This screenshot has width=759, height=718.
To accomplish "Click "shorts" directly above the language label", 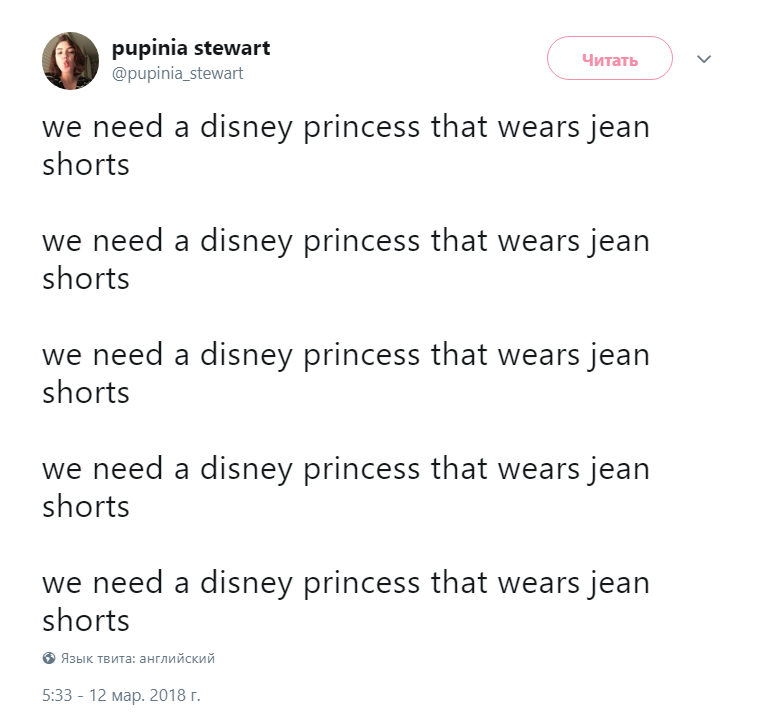I will coord(86,620).
